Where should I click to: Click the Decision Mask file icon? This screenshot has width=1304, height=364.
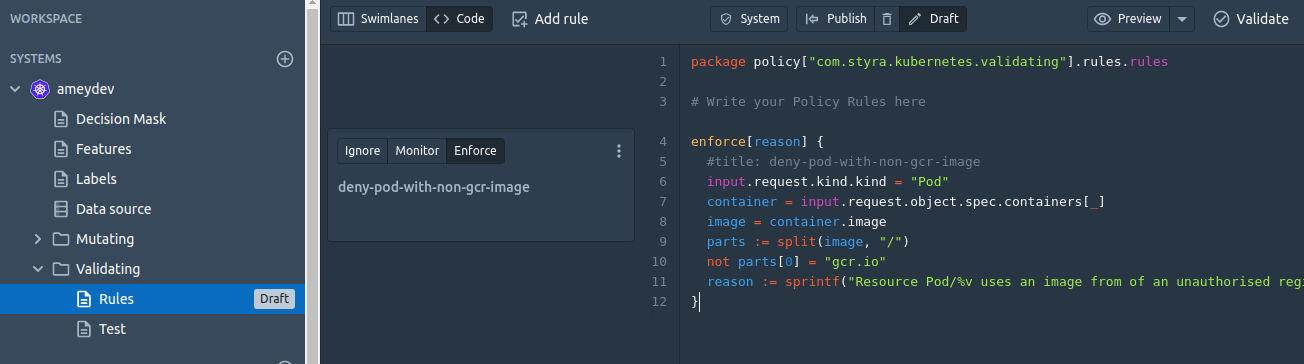click(61, 119)
